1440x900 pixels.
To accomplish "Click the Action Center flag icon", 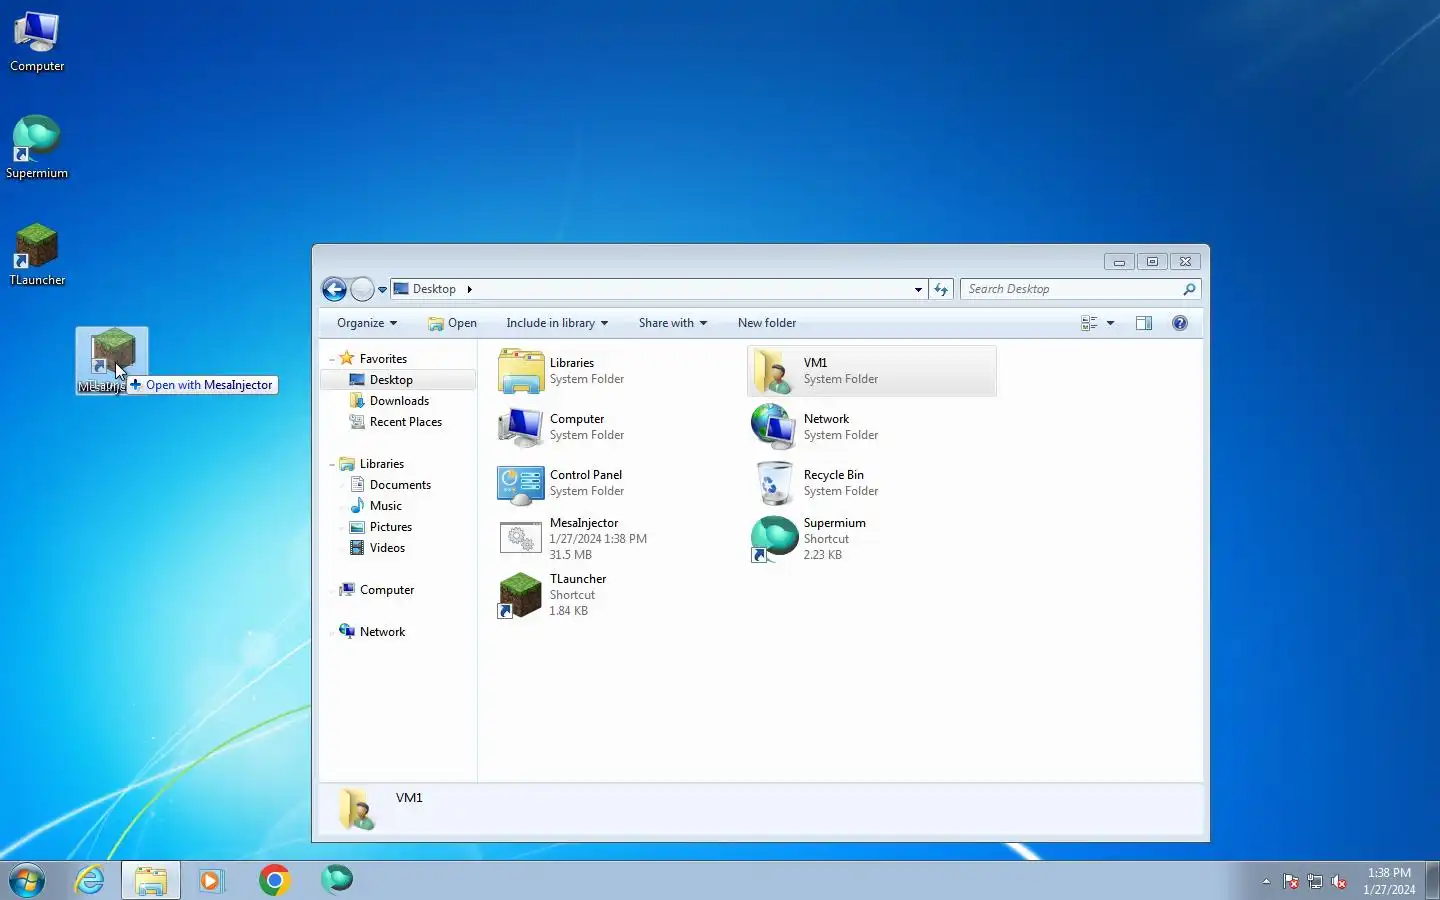I will click(x=1291, y=882).
